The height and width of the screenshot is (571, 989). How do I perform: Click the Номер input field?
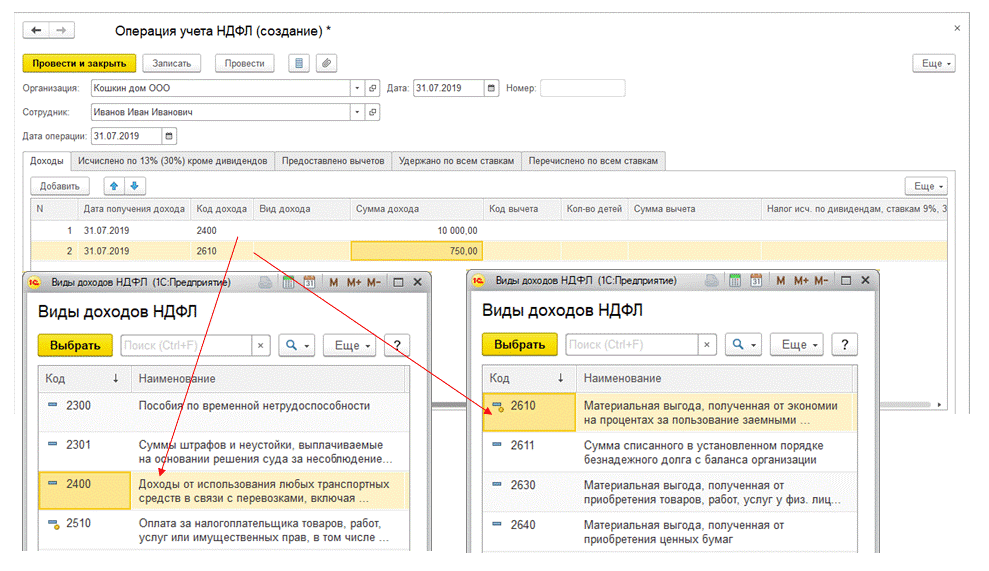coord(582,88)
